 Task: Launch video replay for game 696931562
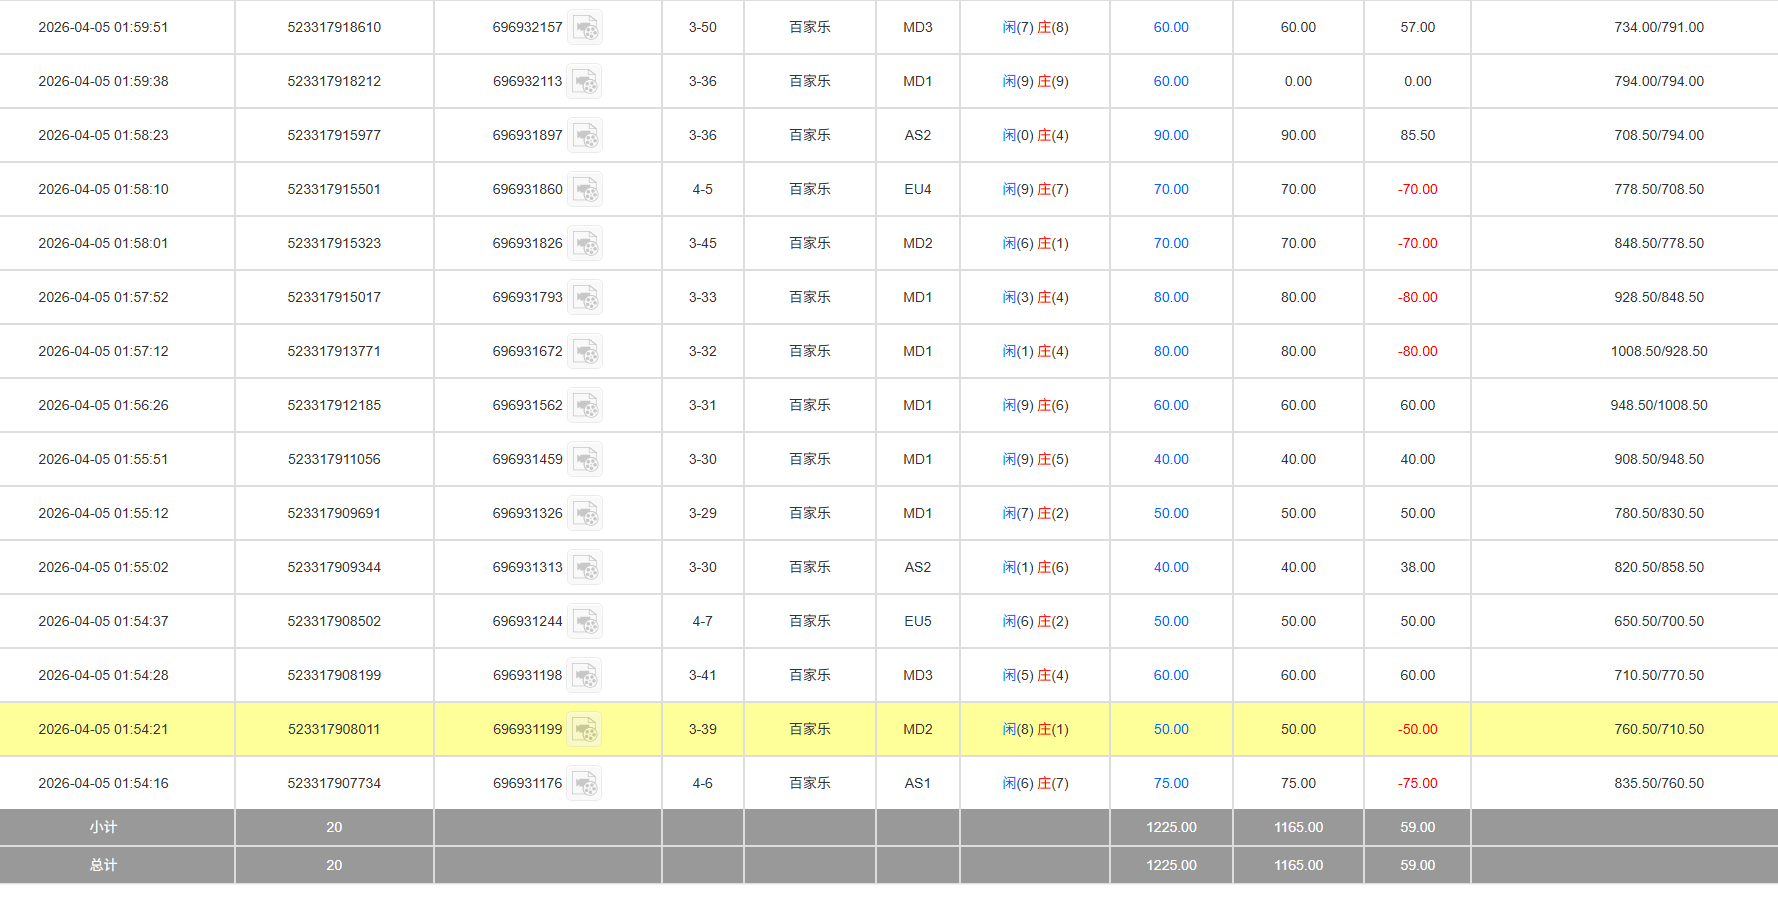585,405
